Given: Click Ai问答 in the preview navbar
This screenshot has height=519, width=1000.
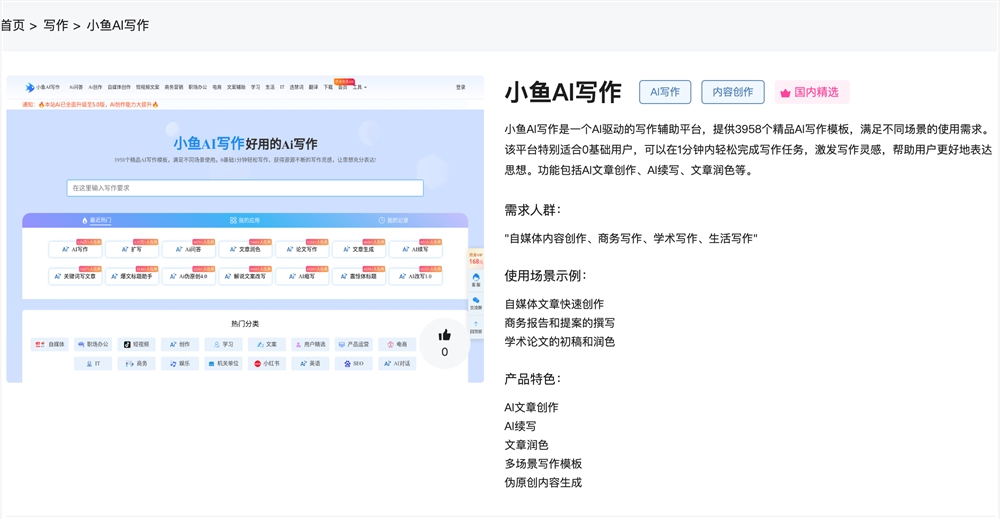Looking at the screenshot, I should pos(76,87).
